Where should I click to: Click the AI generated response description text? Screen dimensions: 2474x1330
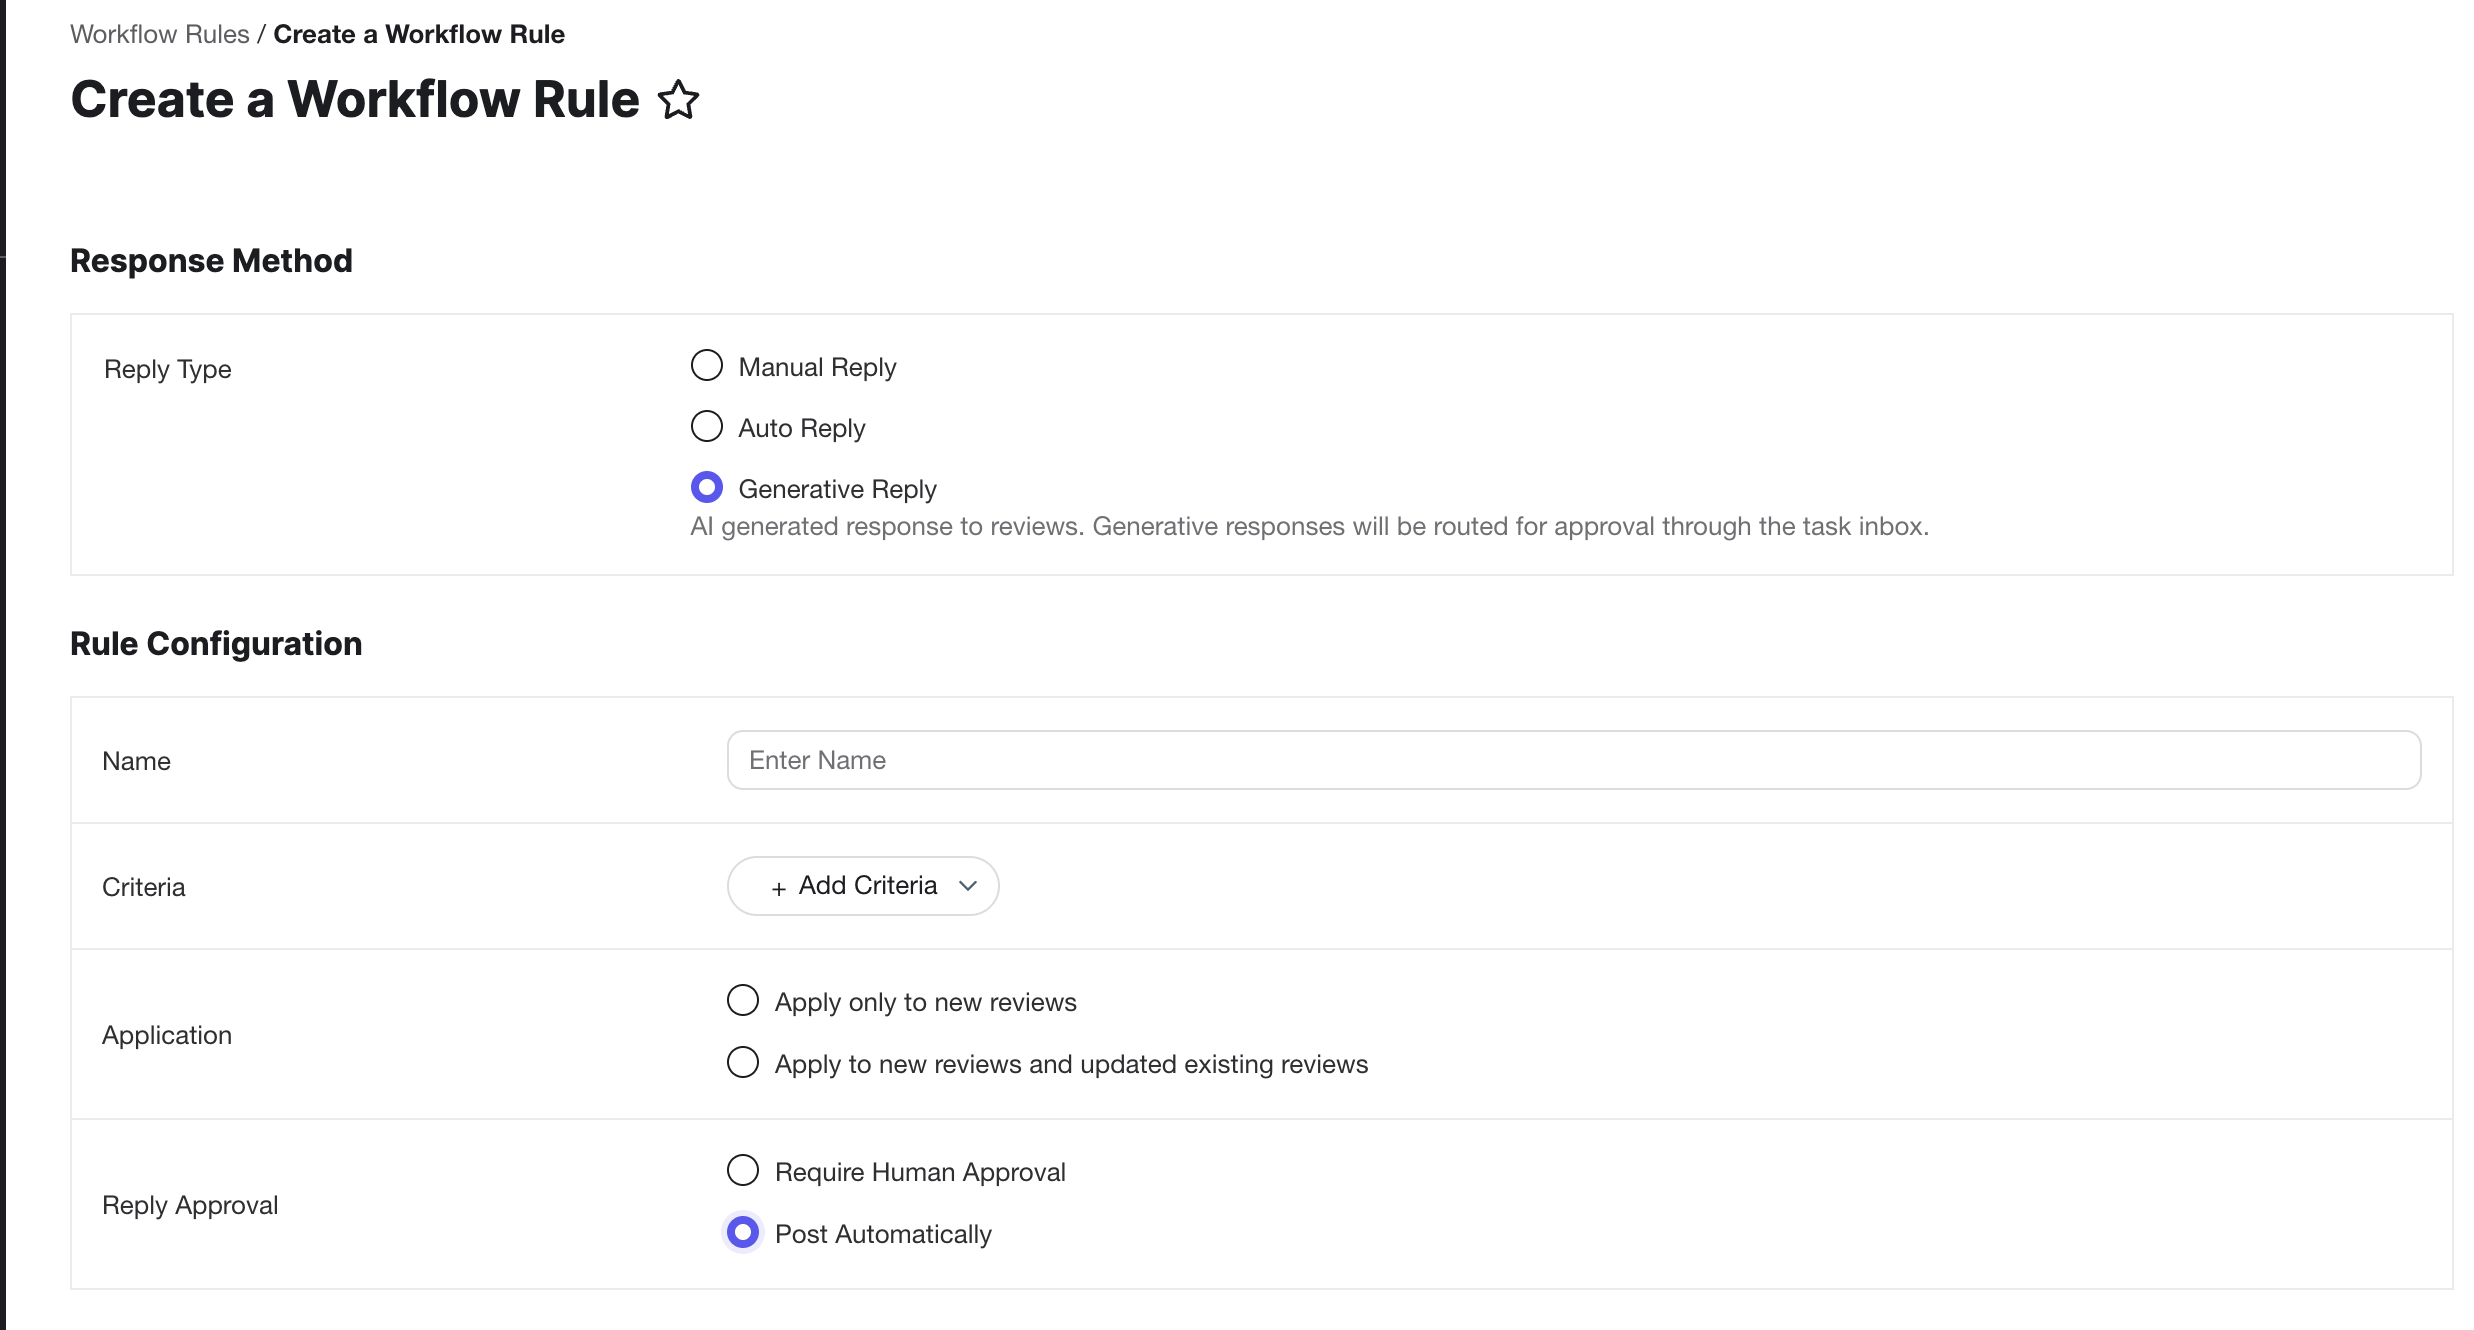click(1309, 527)
